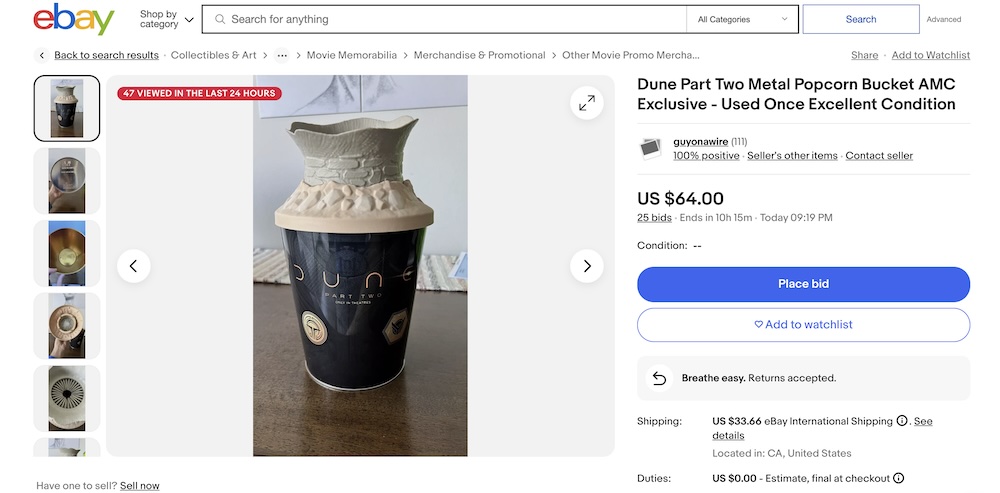Image resolution: width=1000 pixels, height=493 pixels.
Task: Go to next product image
Action: click(x=586, y=266)
